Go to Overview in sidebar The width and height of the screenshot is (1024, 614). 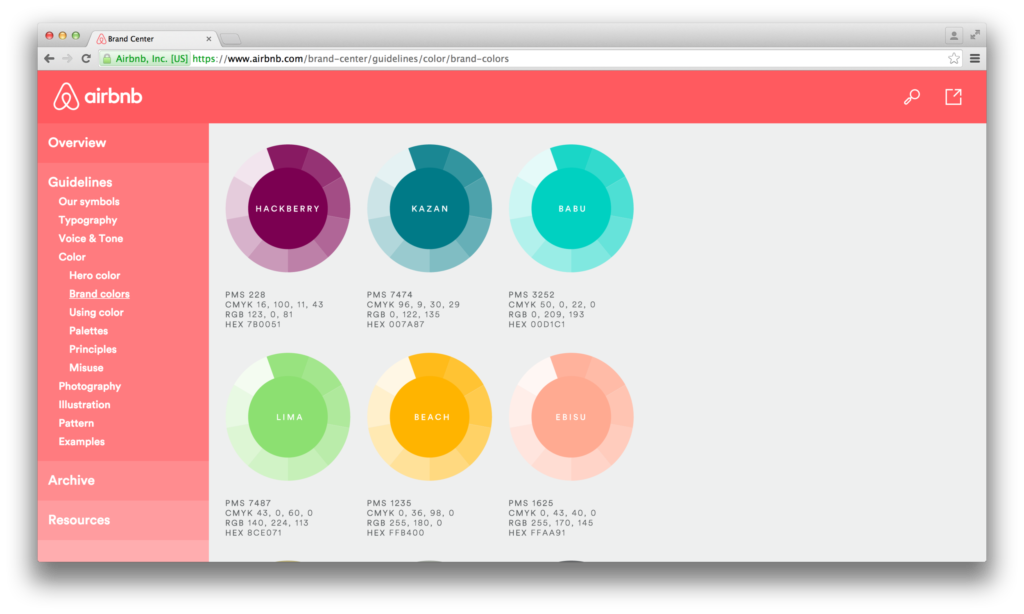pyautogui.click(x=77, y=143)
